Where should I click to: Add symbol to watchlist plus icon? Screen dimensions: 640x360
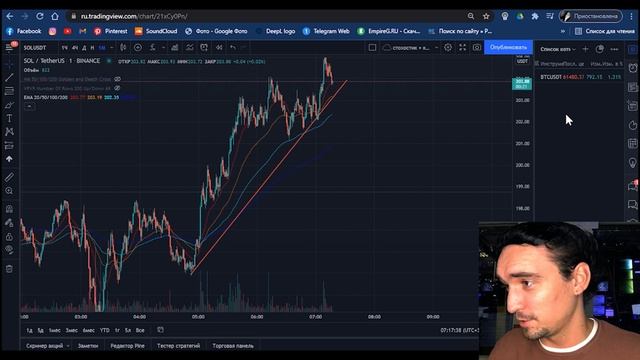(585, 49)
